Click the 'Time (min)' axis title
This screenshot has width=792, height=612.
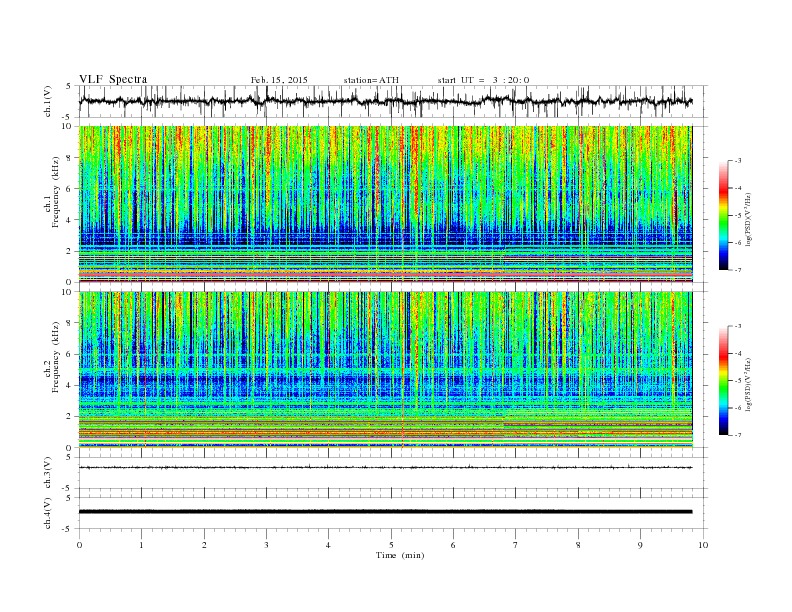(400, 555)
